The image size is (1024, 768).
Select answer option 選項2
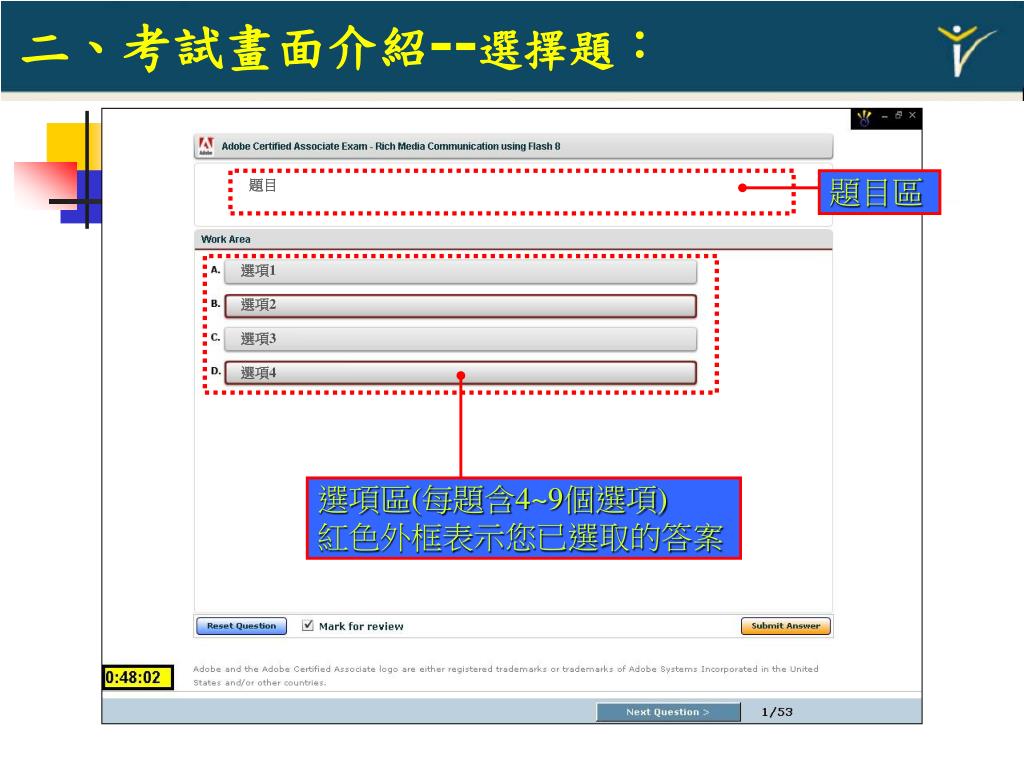point(460,305)
